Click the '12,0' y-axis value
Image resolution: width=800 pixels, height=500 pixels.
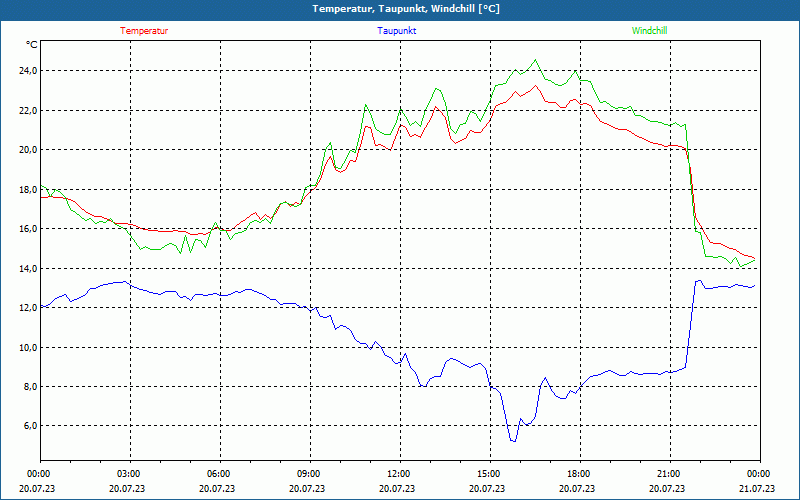(x=28, y=308)
